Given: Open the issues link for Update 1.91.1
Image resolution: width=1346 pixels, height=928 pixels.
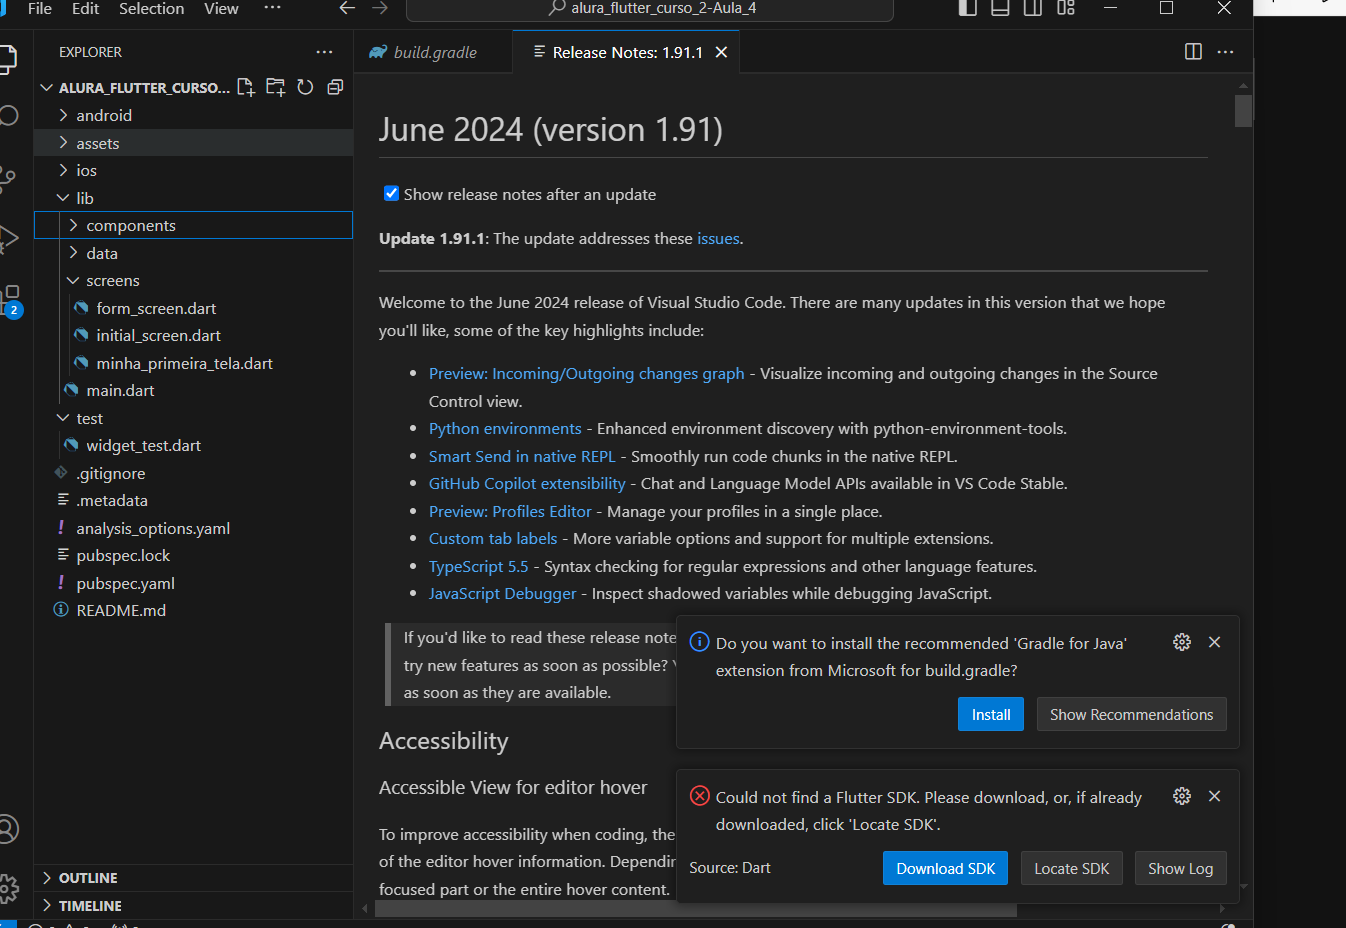Looking at the screenshot, I should (718, 238).
